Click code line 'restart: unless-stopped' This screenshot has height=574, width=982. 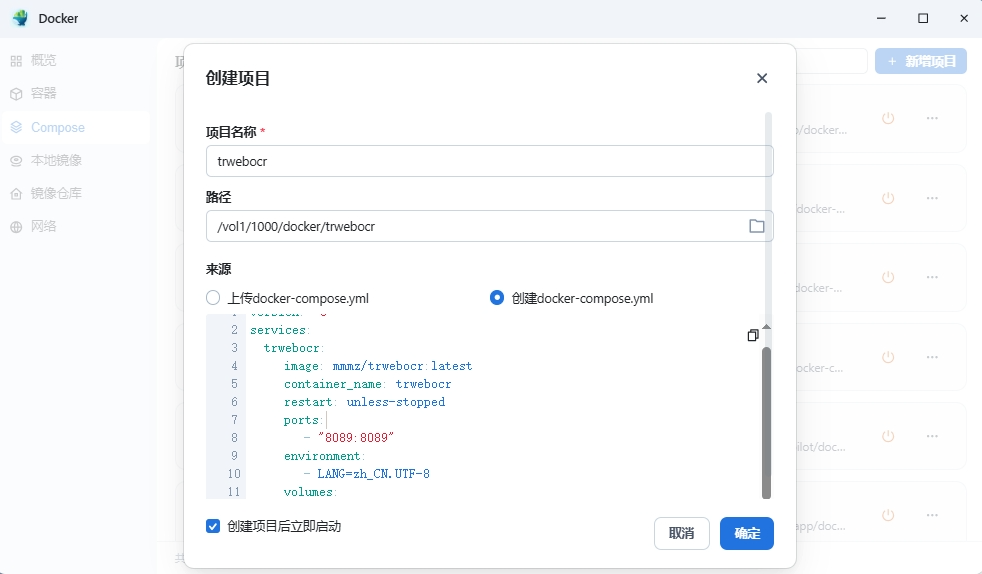[x=364, y=402]
